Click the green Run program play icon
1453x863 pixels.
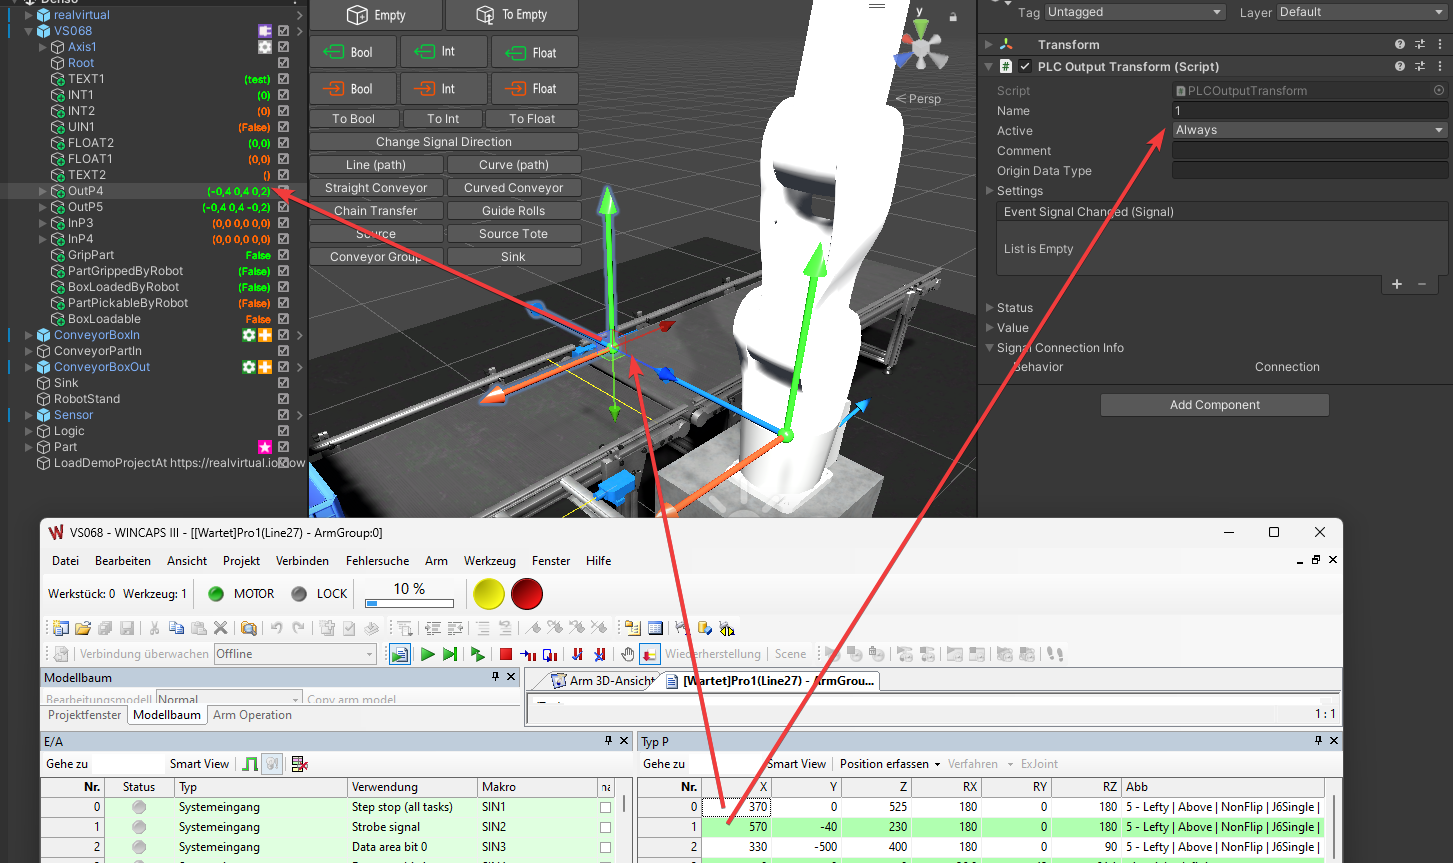point(428,654)
